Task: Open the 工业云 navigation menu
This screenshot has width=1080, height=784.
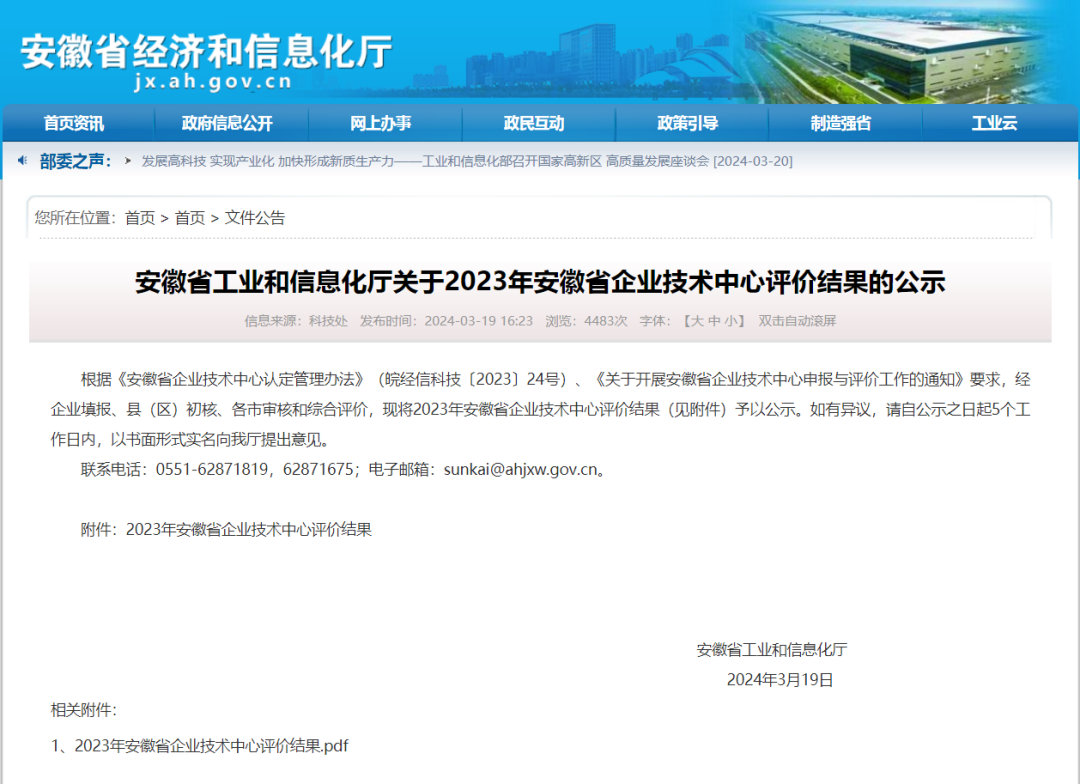Action: tap(997, 122)
